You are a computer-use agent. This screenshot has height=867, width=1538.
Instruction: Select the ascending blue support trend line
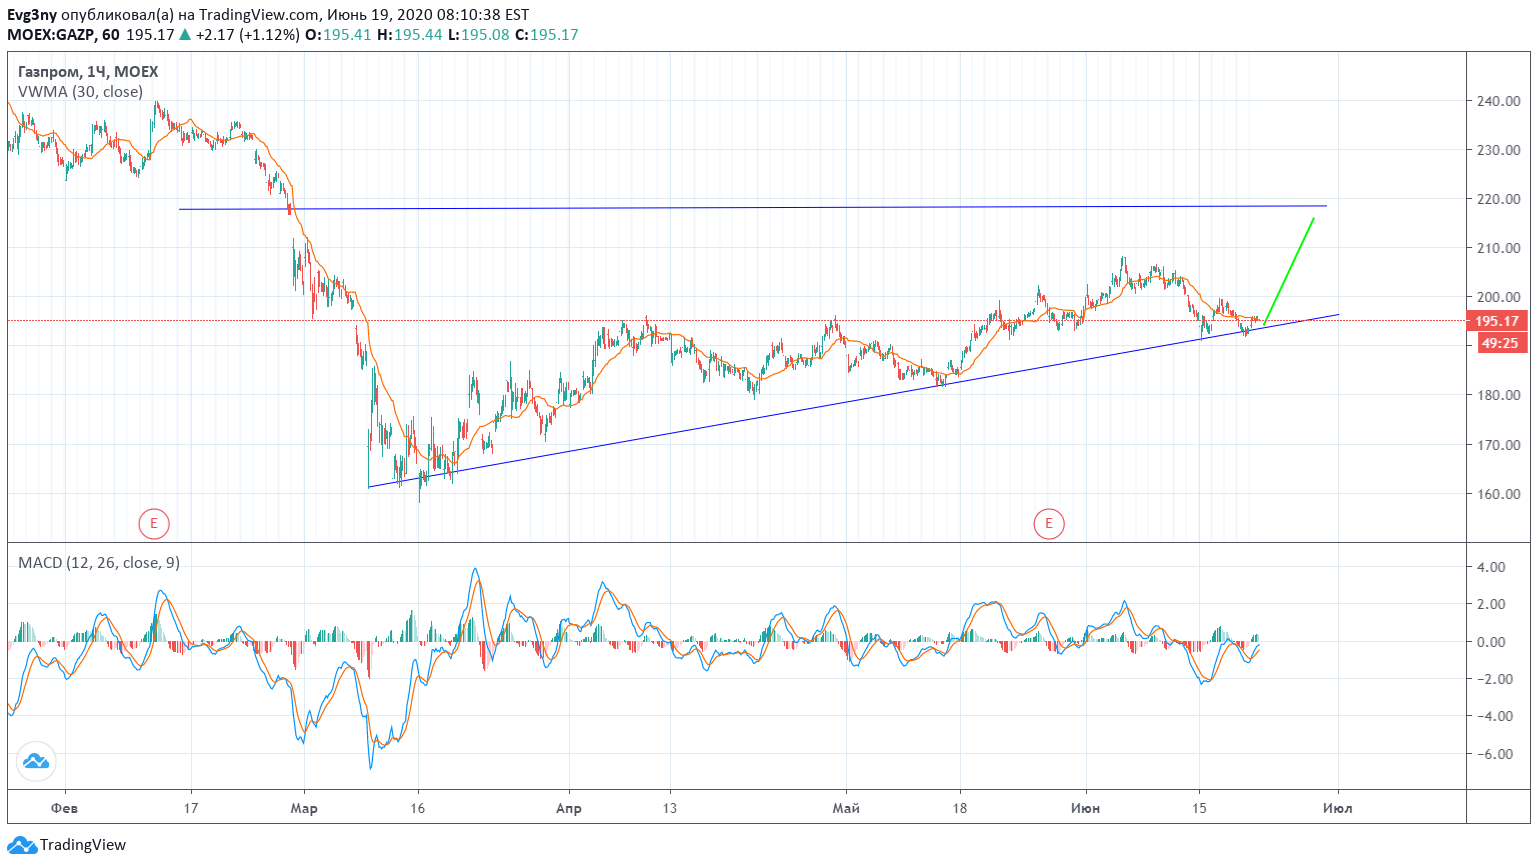(x=853, y=401)
